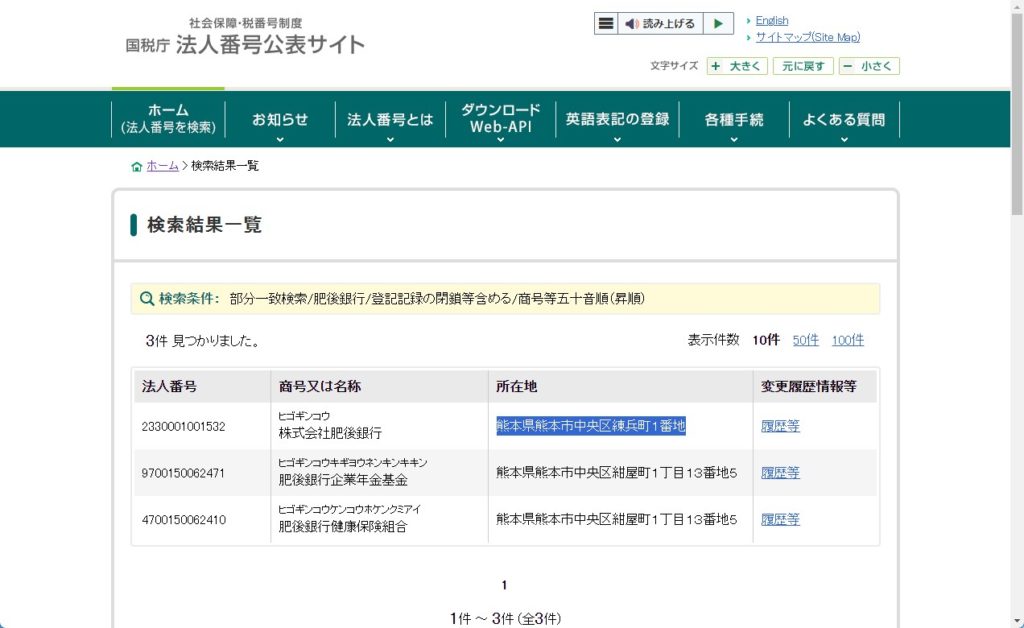Open 履歴等 link for 株式会社肥後銀行

tap(780, 426)
